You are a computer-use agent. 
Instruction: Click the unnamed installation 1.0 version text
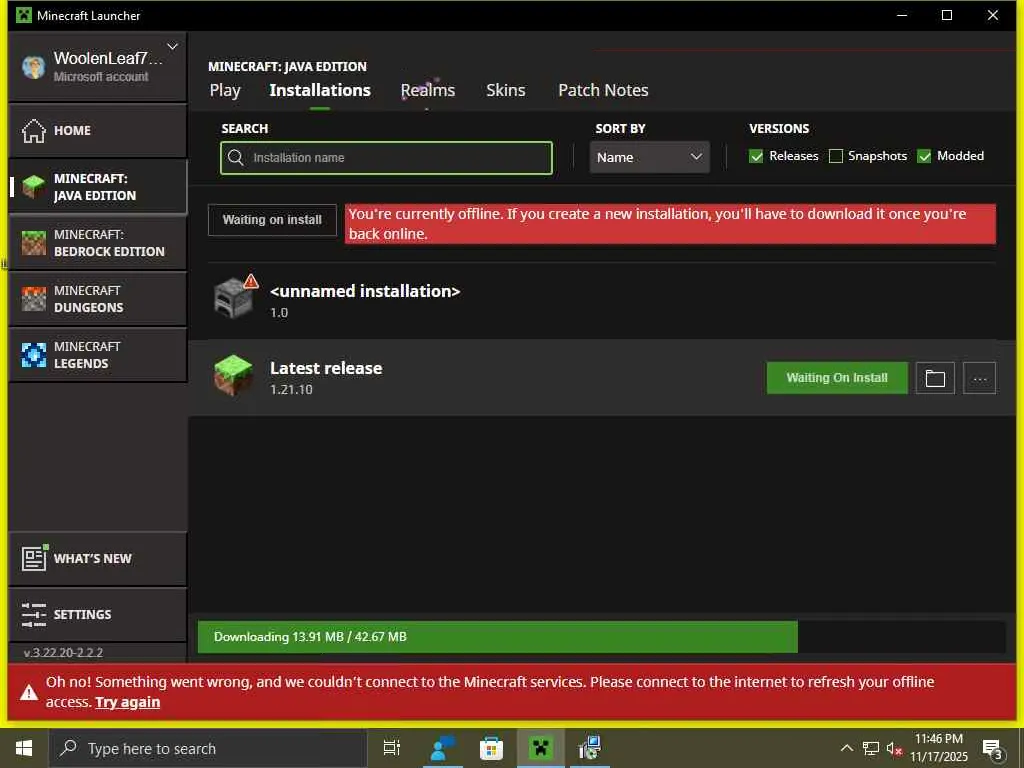point(279,313)
